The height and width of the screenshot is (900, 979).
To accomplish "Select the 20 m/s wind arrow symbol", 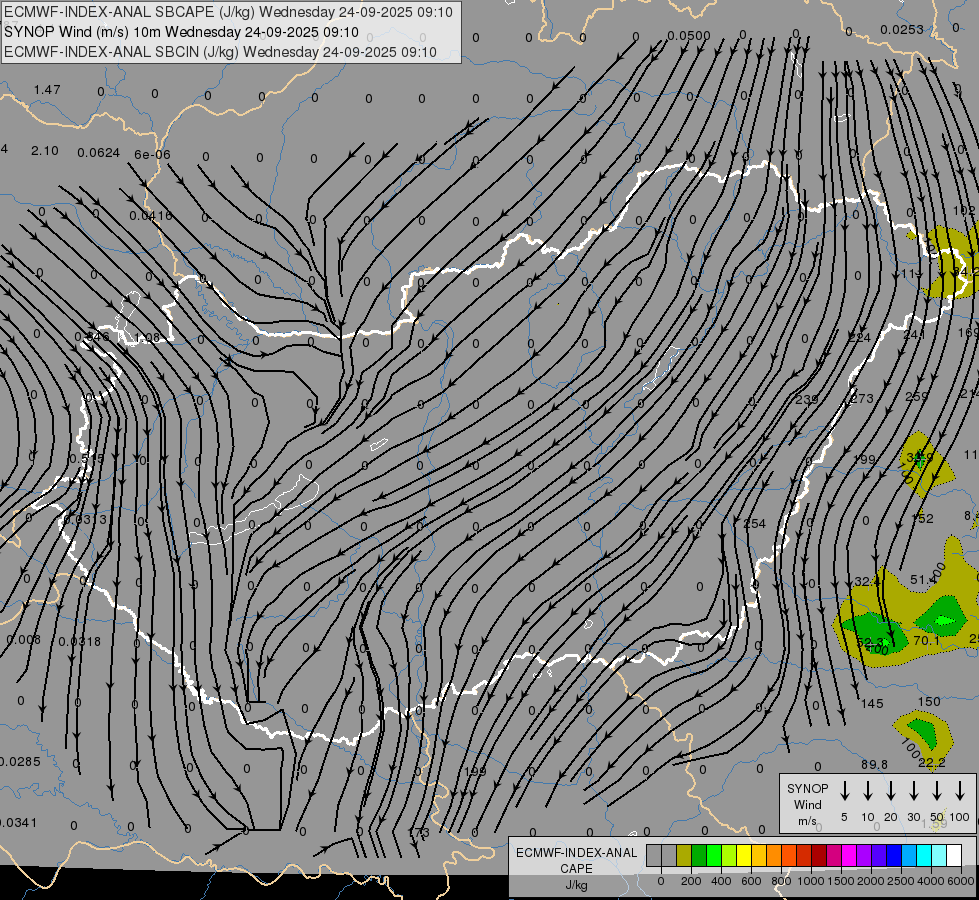I will (x=891, y=791).
